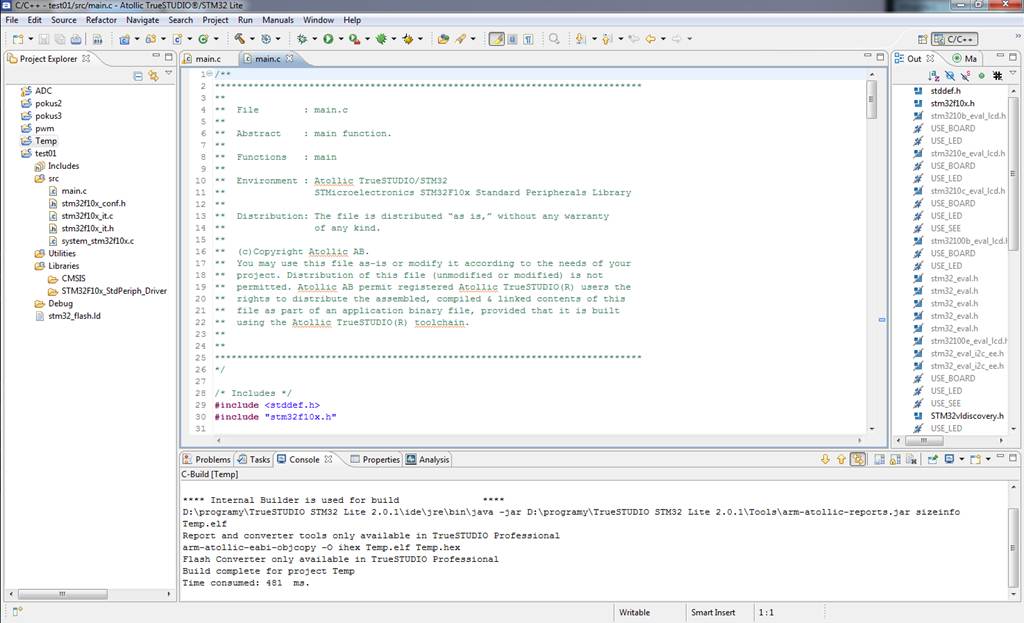Open the Debug bug dropdown arrow

314,39
